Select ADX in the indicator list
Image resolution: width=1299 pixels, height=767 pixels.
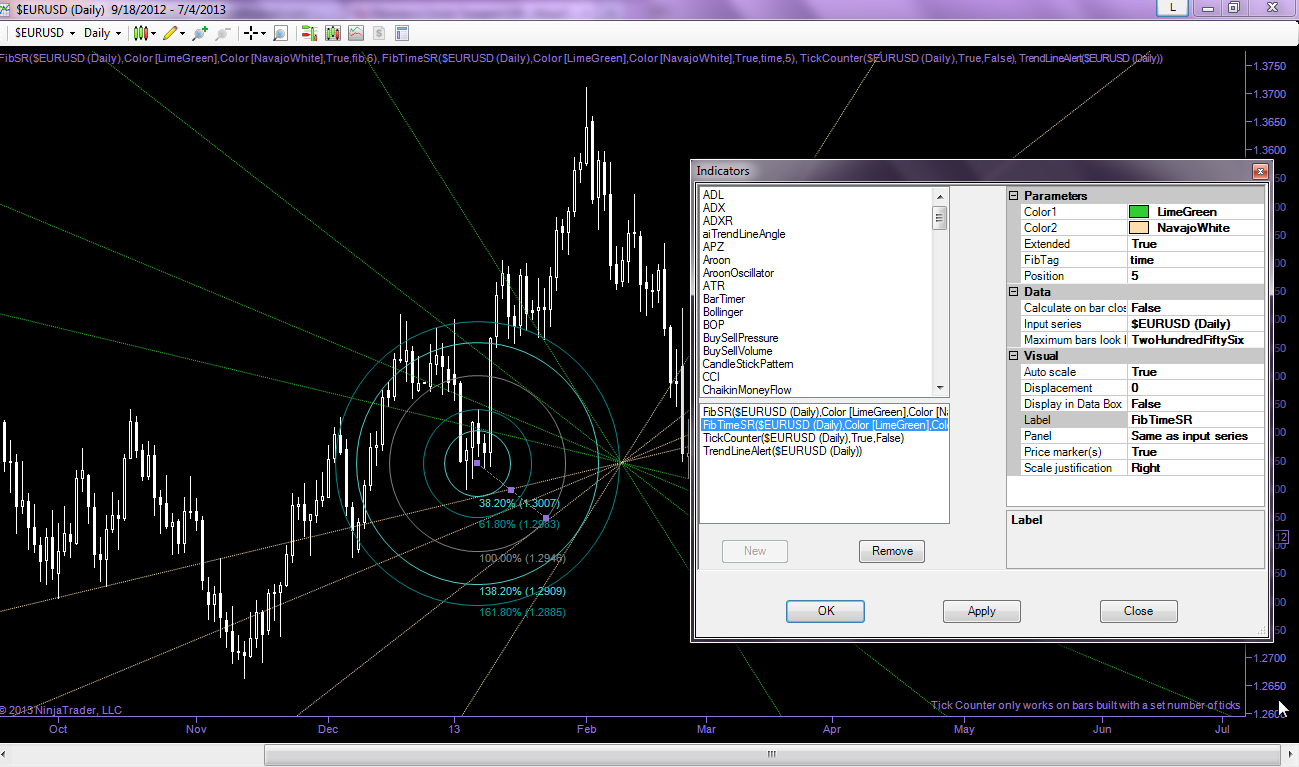pos(713,208)
